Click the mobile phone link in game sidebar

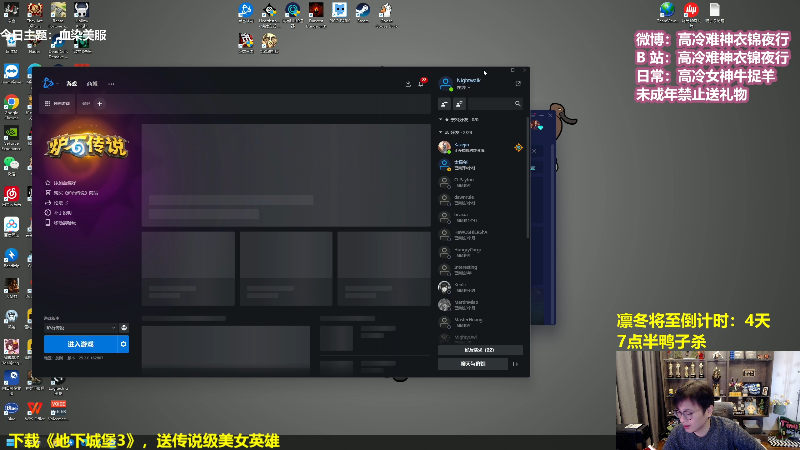click(x=60, y=223)
